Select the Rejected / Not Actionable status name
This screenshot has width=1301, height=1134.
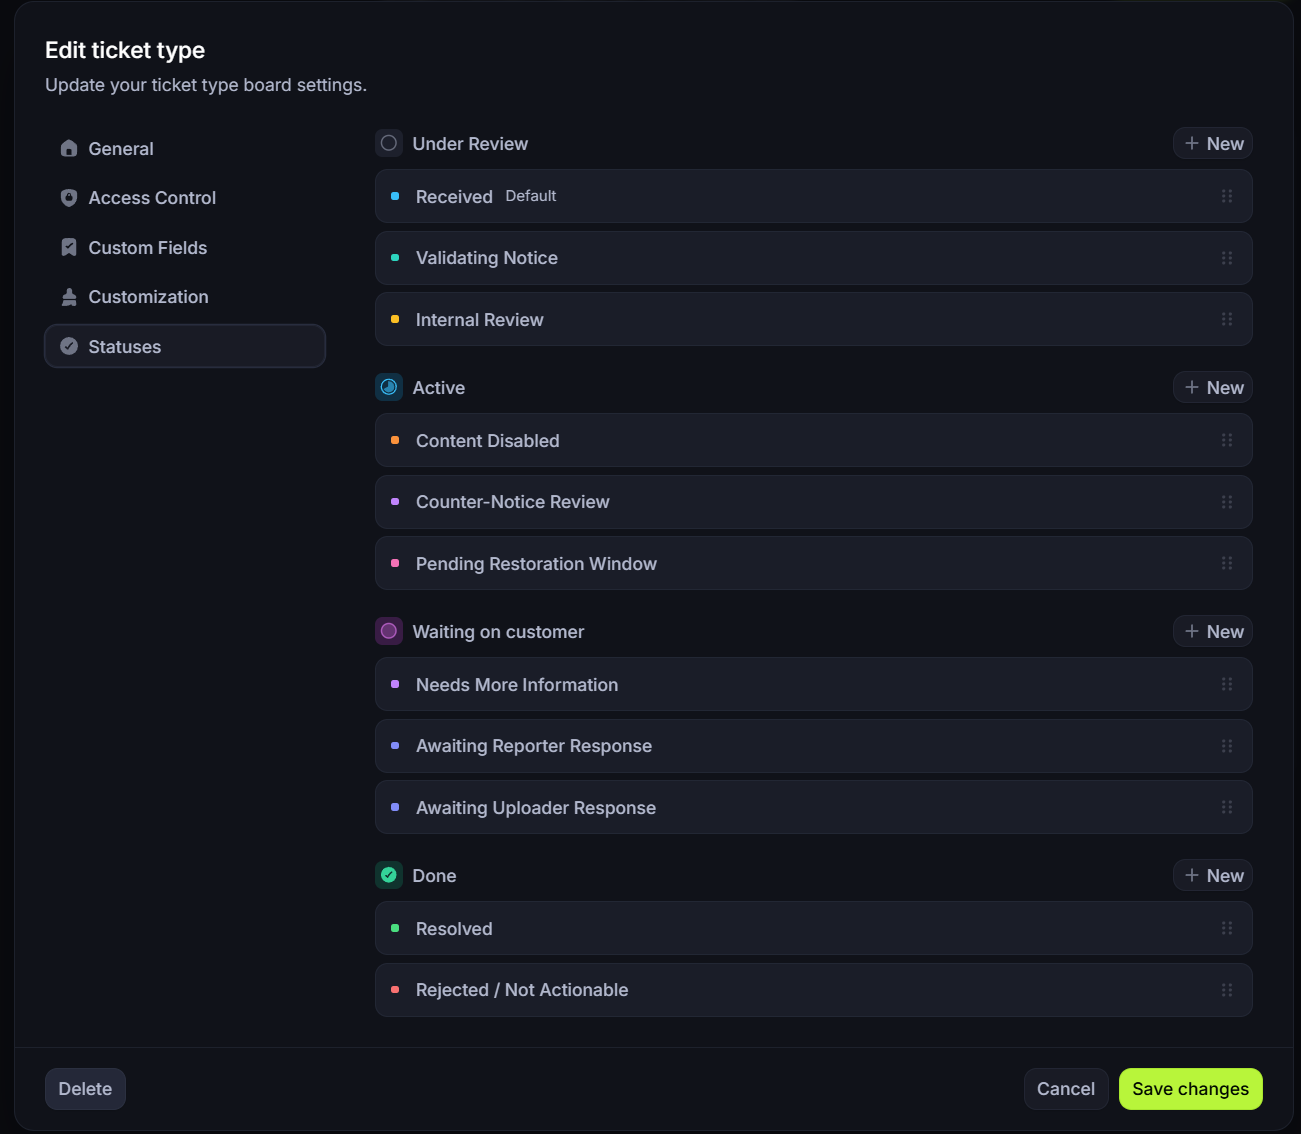(522, 990)
